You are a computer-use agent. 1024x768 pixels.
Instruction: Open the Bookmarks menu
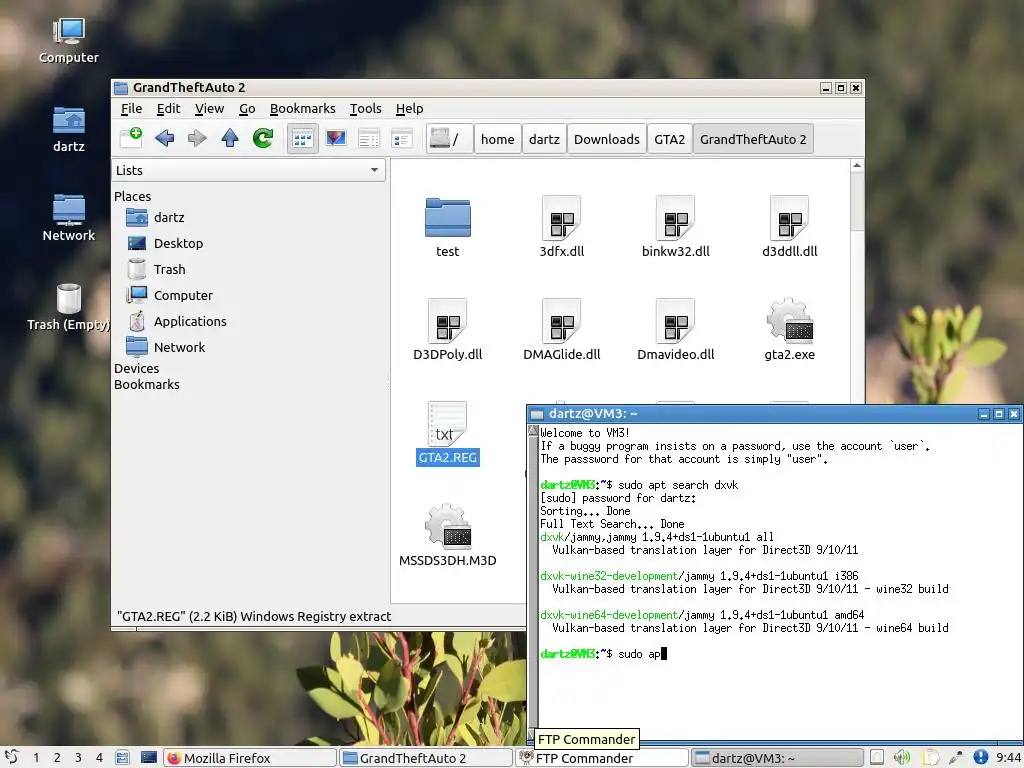coord(302,108)
